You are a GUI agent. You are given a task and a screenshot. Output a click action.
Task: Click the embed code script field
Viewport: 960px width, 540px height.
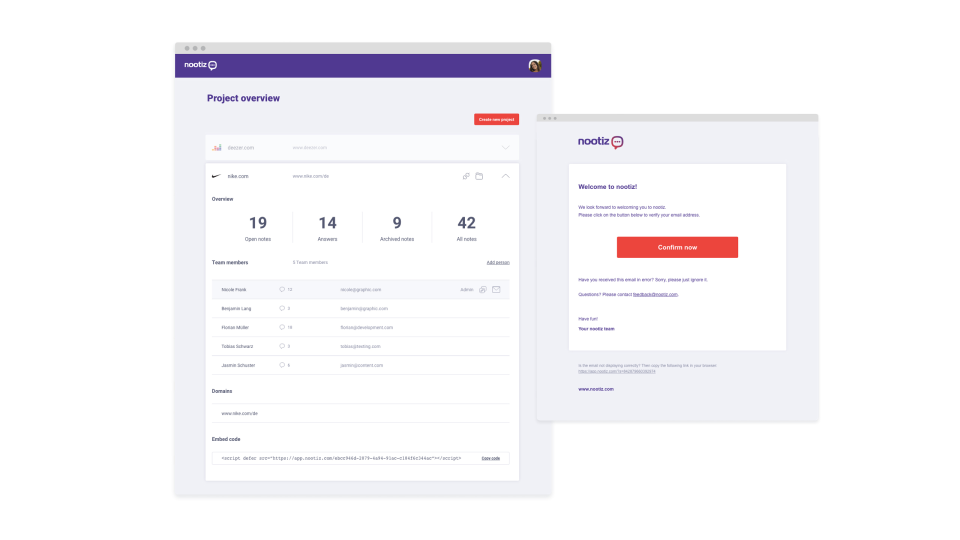(x=361, y=458)
